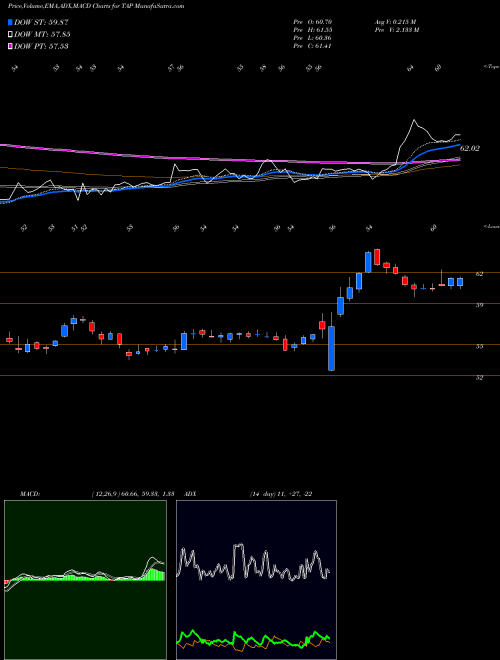The image size is (500, 660).
Task: Open the green MACD histogram chart panel
Action: (85, 580)
